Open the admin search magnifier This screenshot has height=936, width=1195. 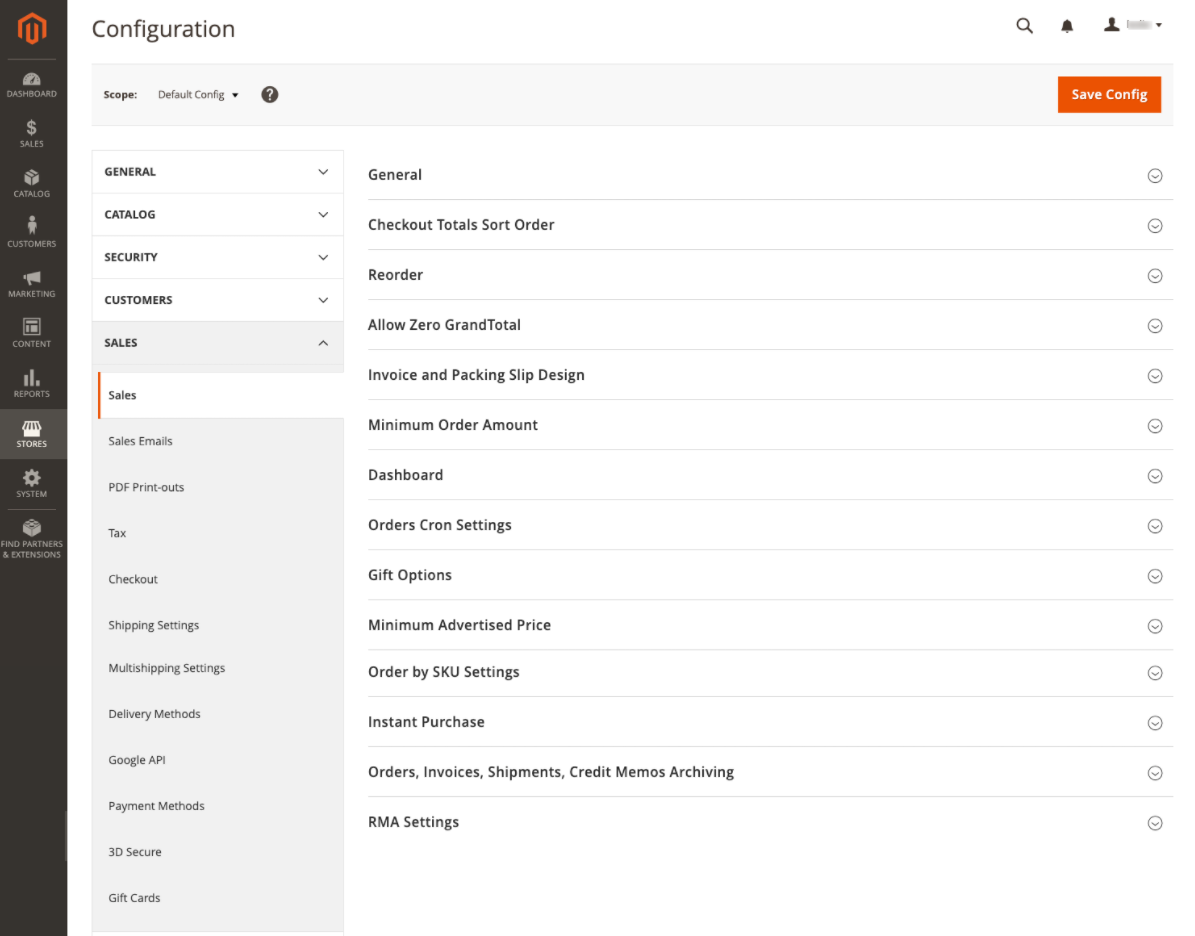(1024, 25)
